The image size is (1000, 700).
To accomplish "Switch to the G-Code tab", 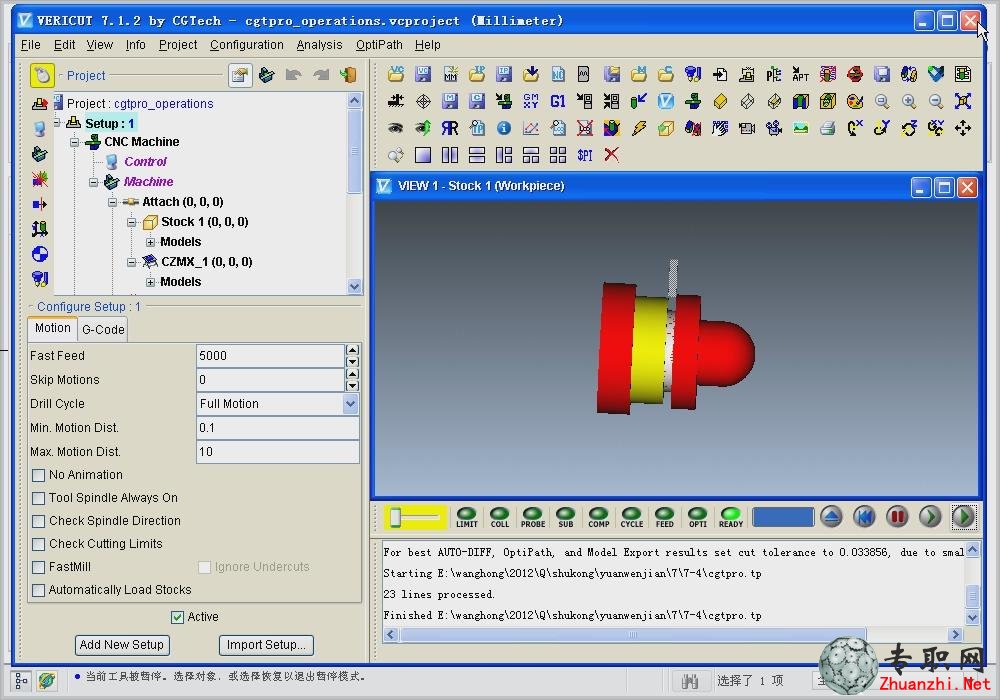I will pos(103,330).
